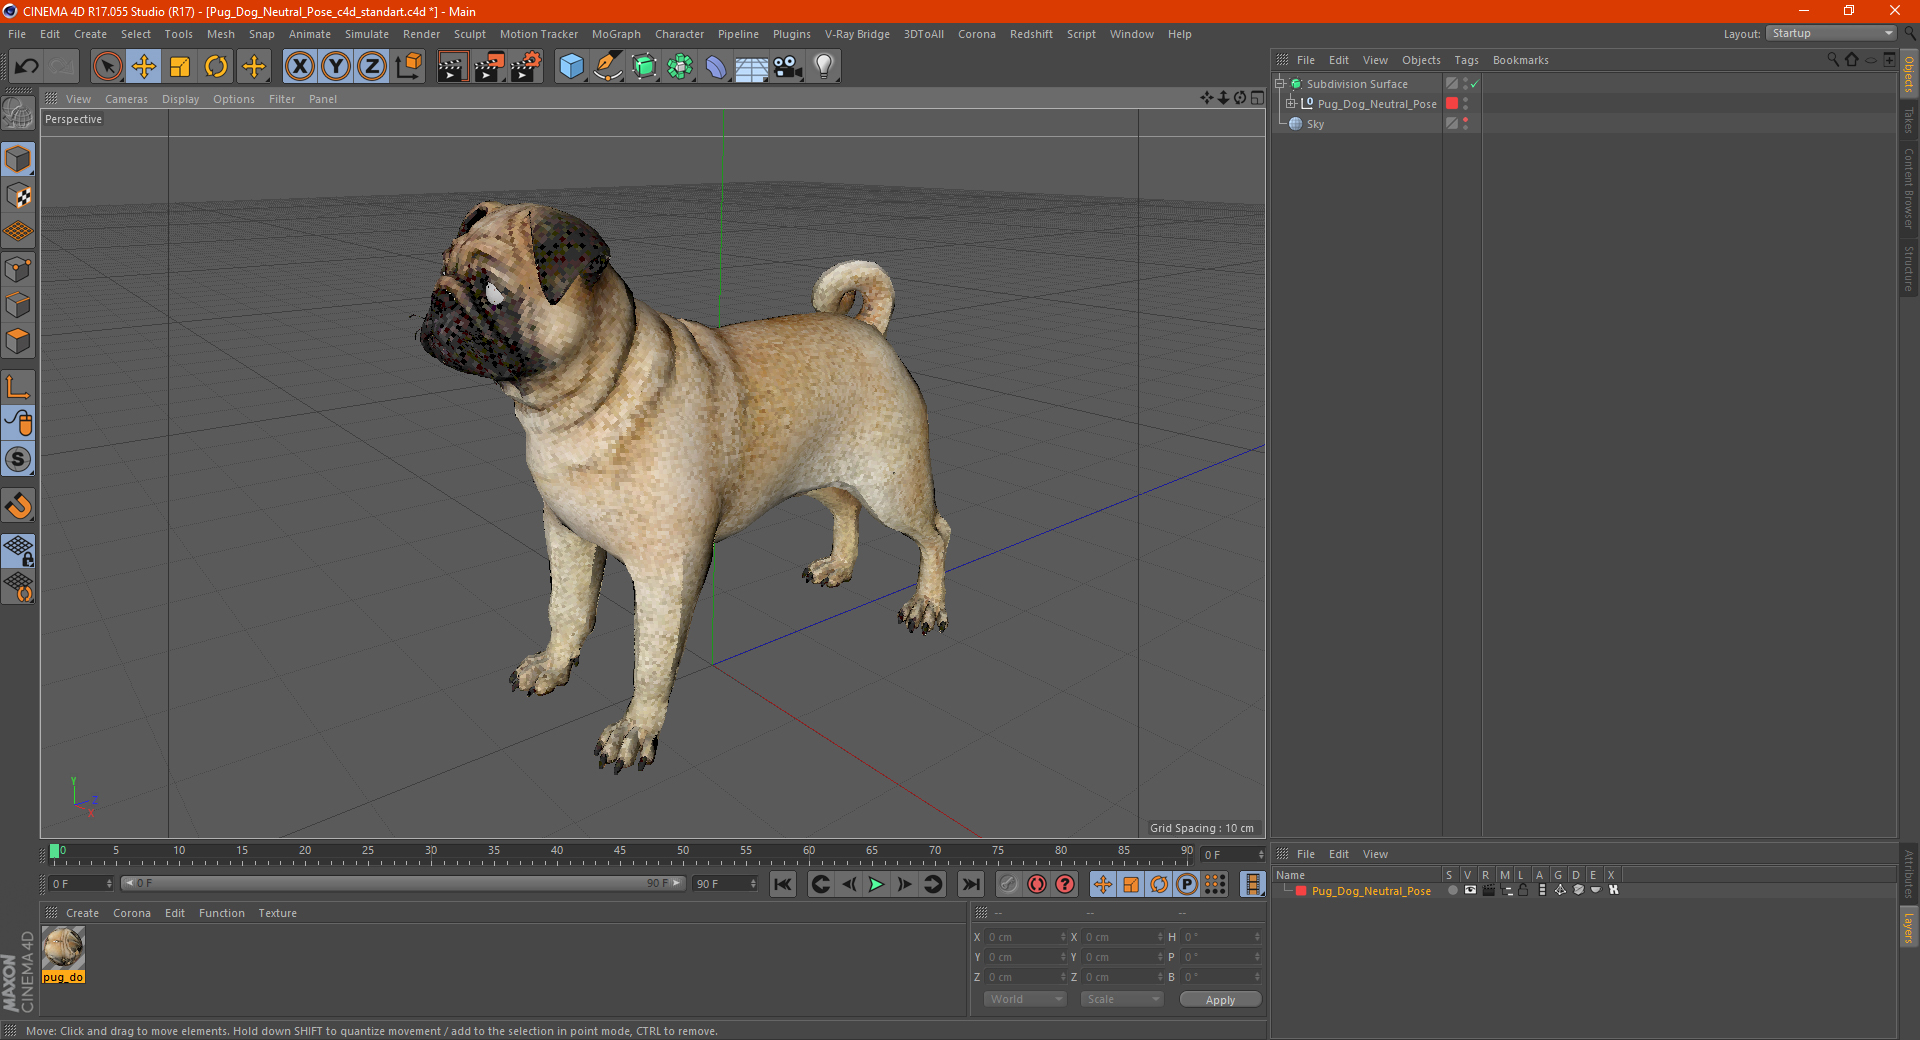Play the animation forward
This screenshot has width=1920, height=1040.
pos(876,884)
